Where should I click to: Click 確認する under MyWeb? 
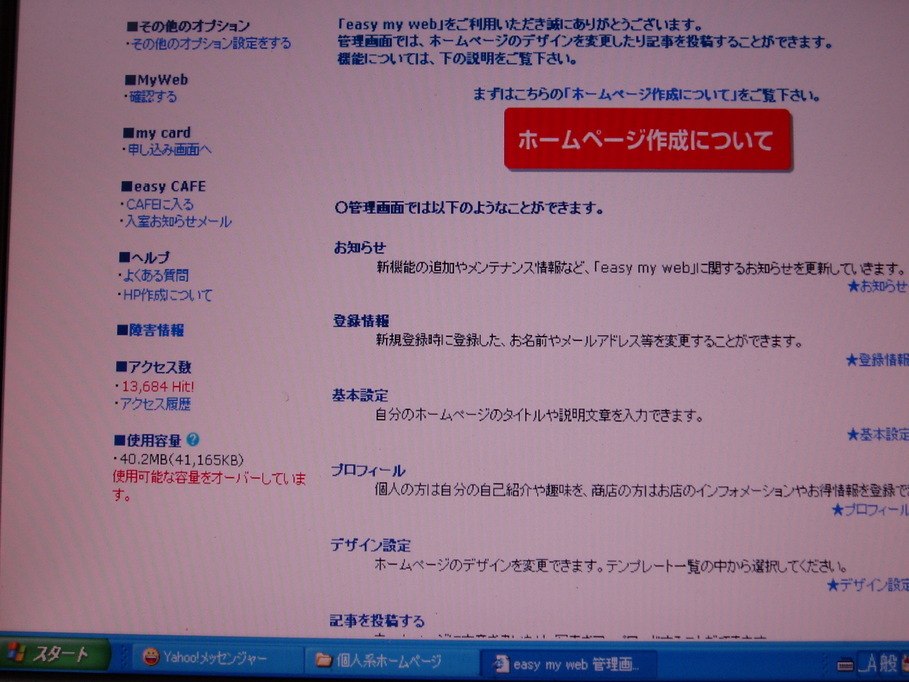click(x=153, y=97)
